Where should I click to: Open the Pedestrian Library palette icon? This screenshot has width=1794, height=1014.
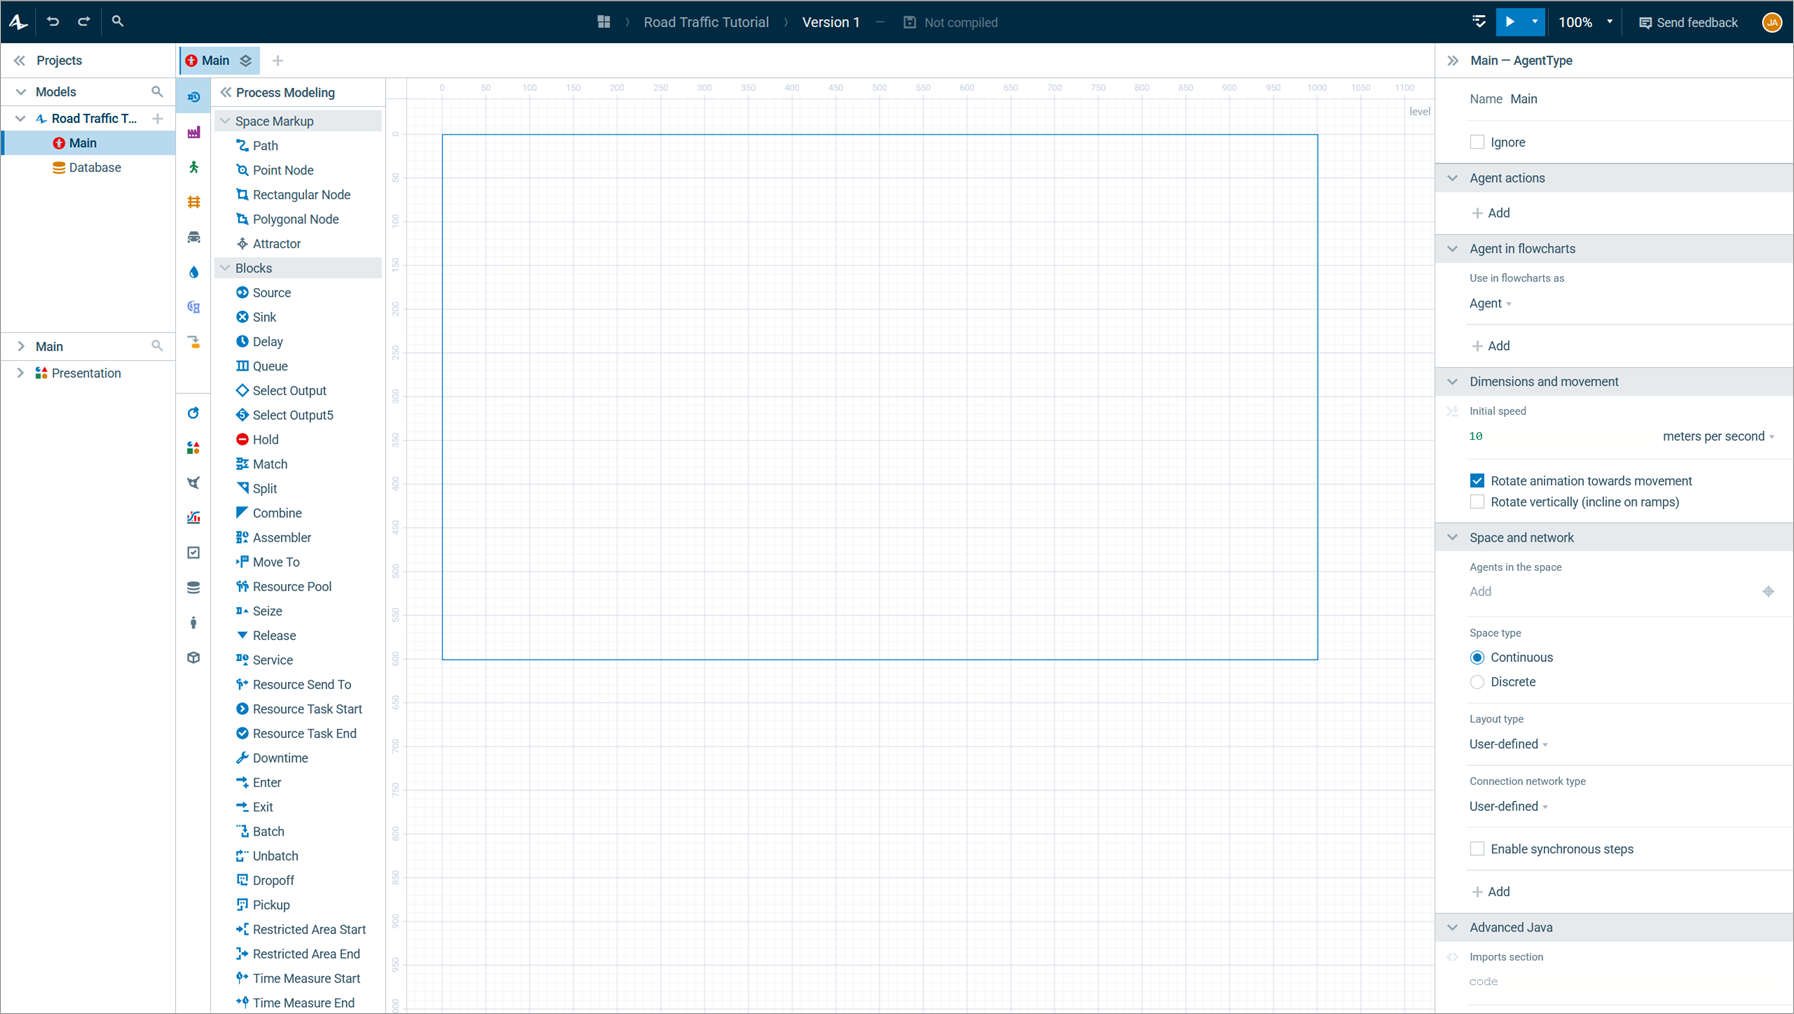pyautogui.click(x=194, y=167)
